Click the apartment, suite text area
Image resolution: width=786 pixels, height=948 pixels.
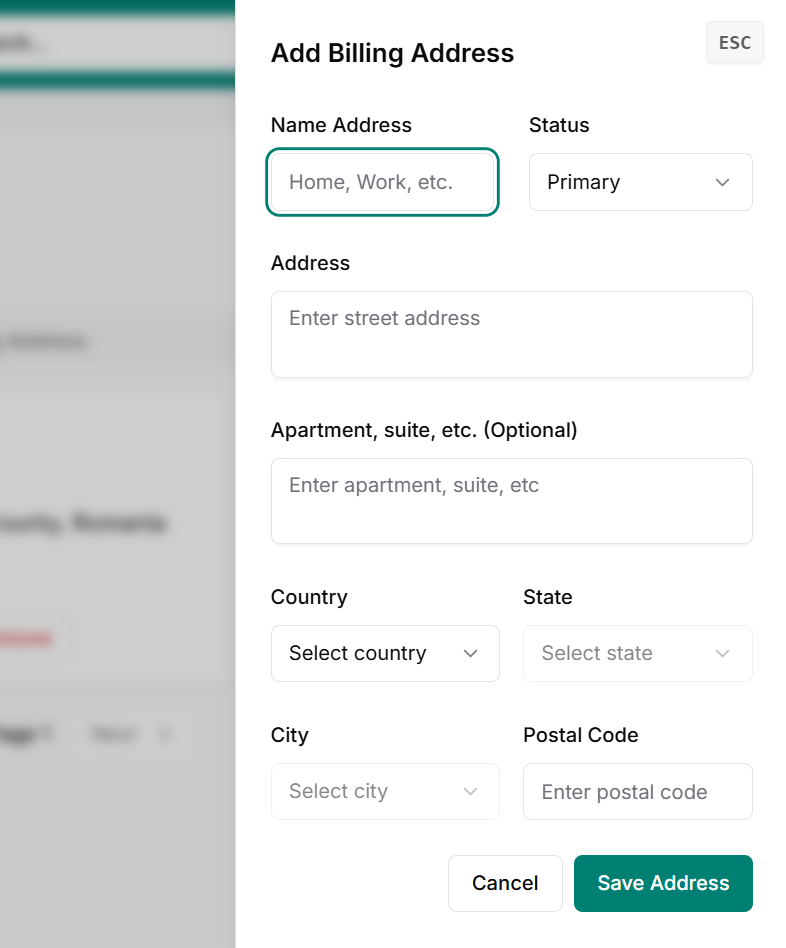(511, 501)
